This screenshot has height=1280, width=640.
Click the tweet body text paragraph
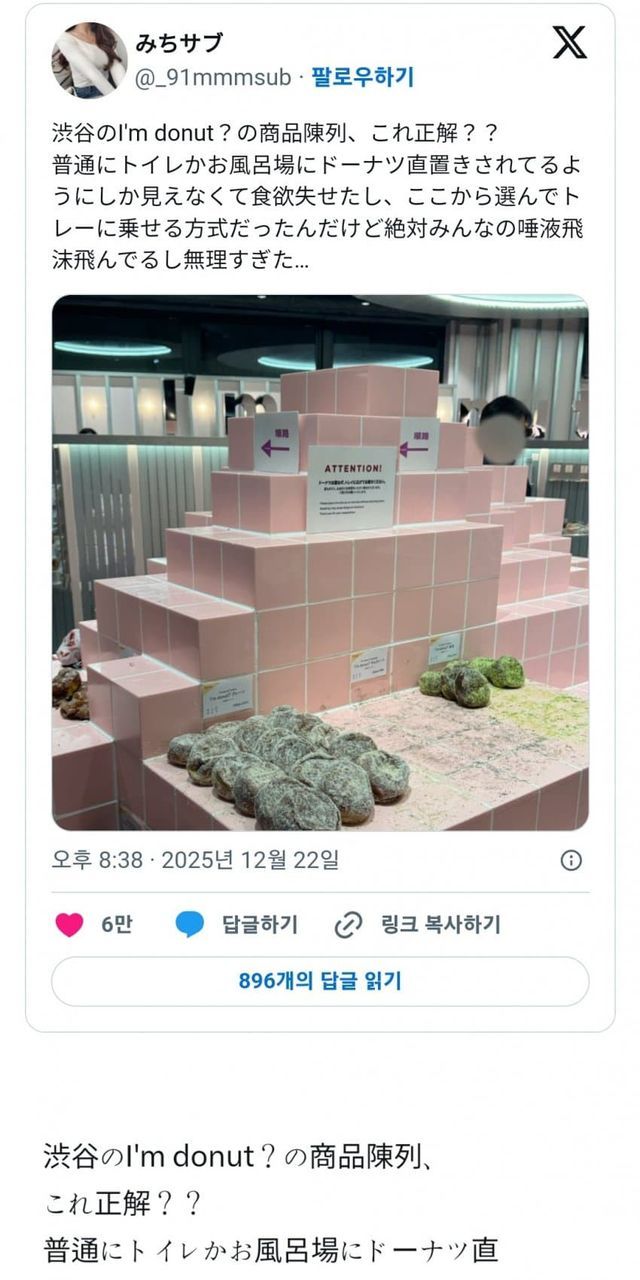coord(318,198)
